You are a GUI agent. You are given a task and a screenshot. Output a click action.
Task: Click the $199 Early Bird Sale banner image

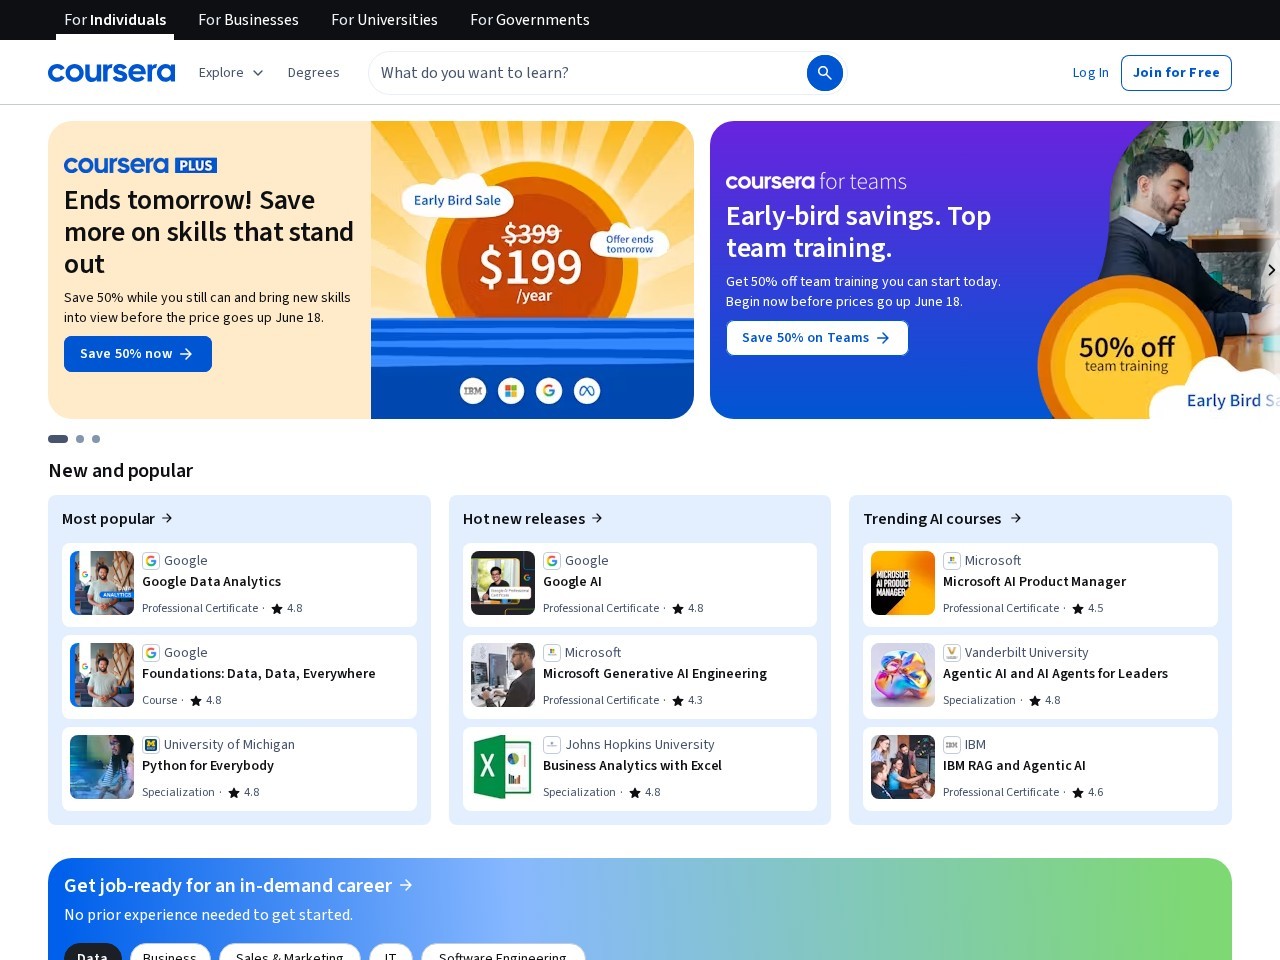pos(532,270)
